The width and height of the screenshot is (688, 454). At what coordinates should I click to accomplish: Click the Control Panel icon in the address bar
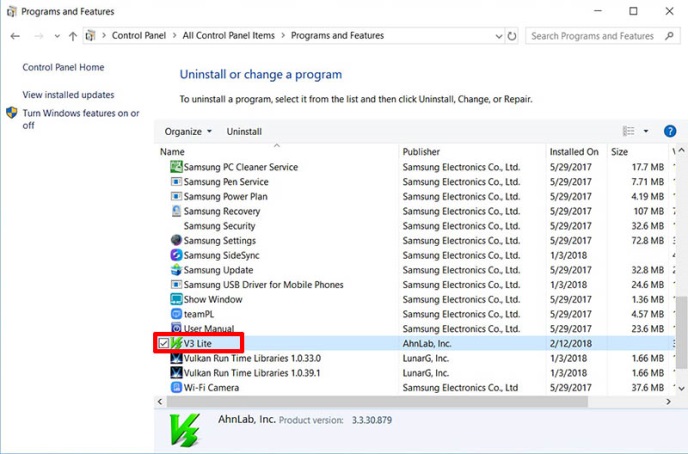click(x=90, y=36)
